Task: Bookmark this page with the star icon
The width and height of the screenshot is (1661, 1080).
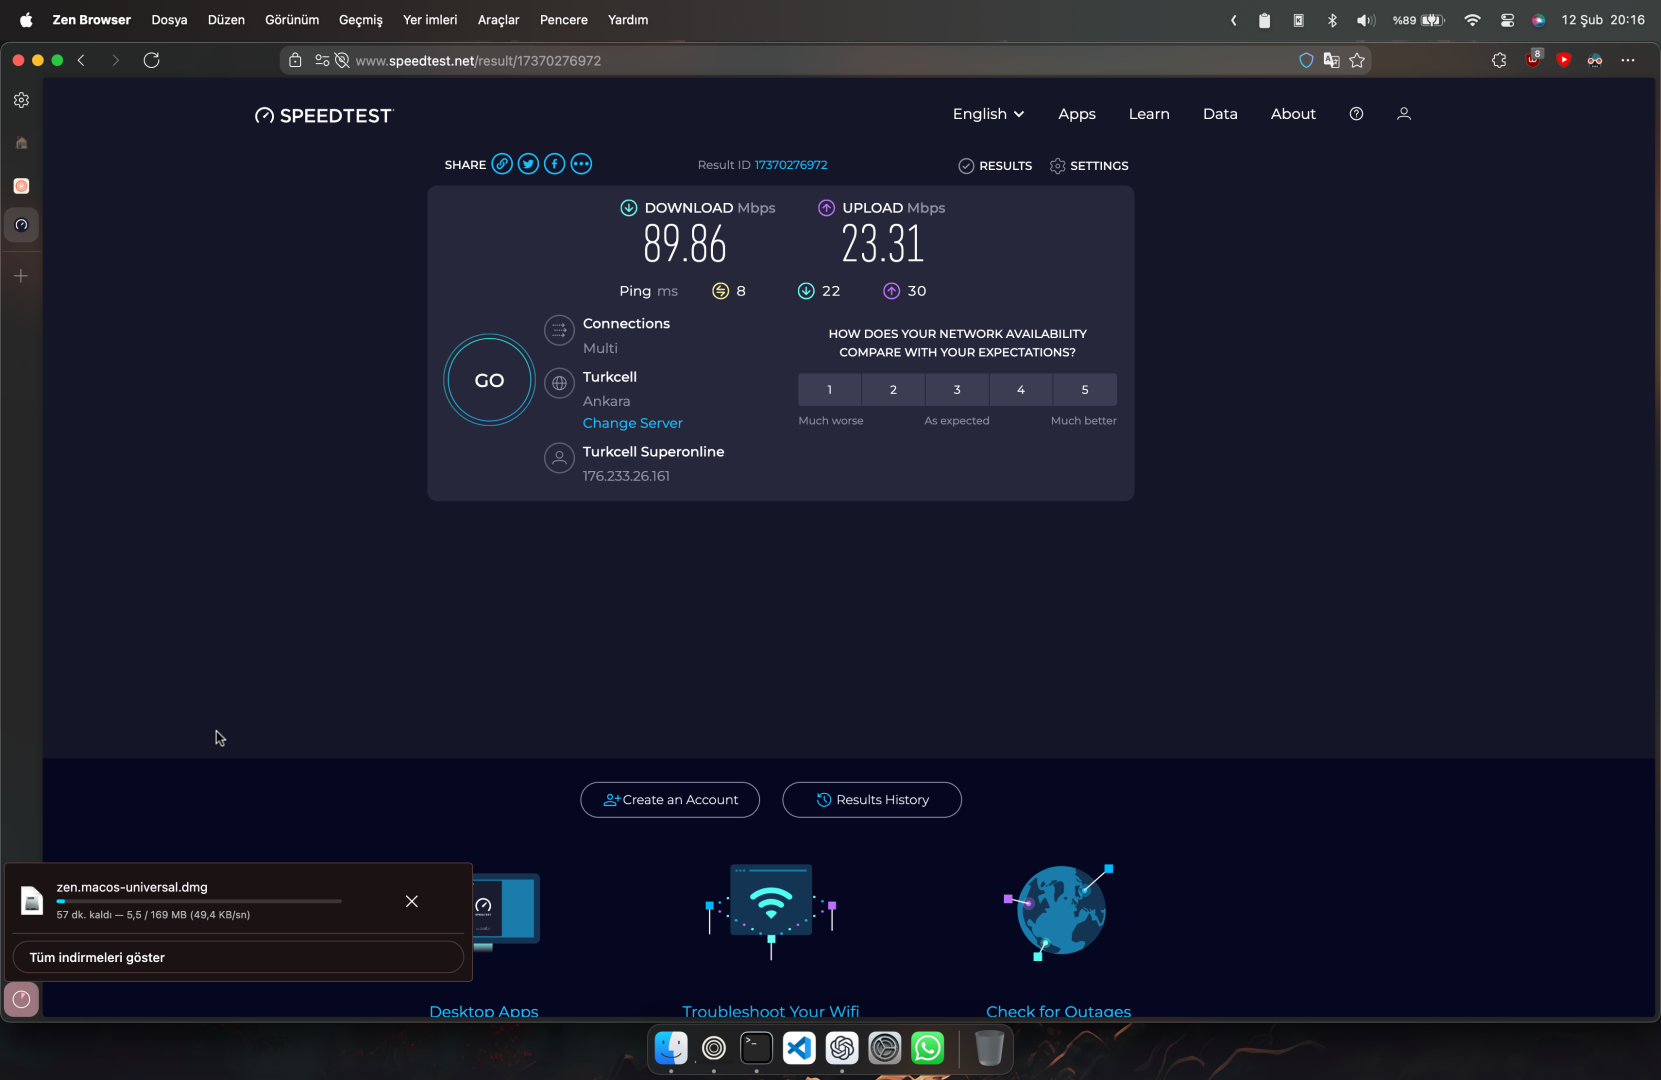Action: (1357, 61)
